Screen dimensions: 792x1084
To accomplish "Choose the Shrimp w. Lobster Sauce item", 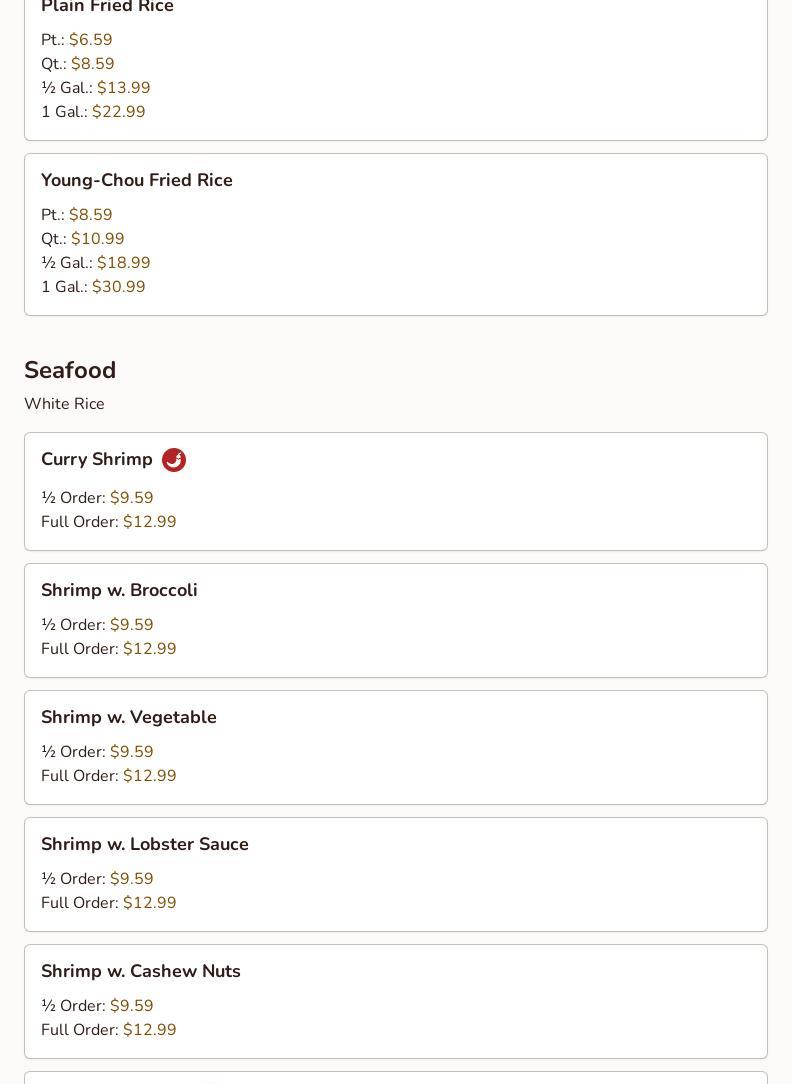I will (396, 875).
